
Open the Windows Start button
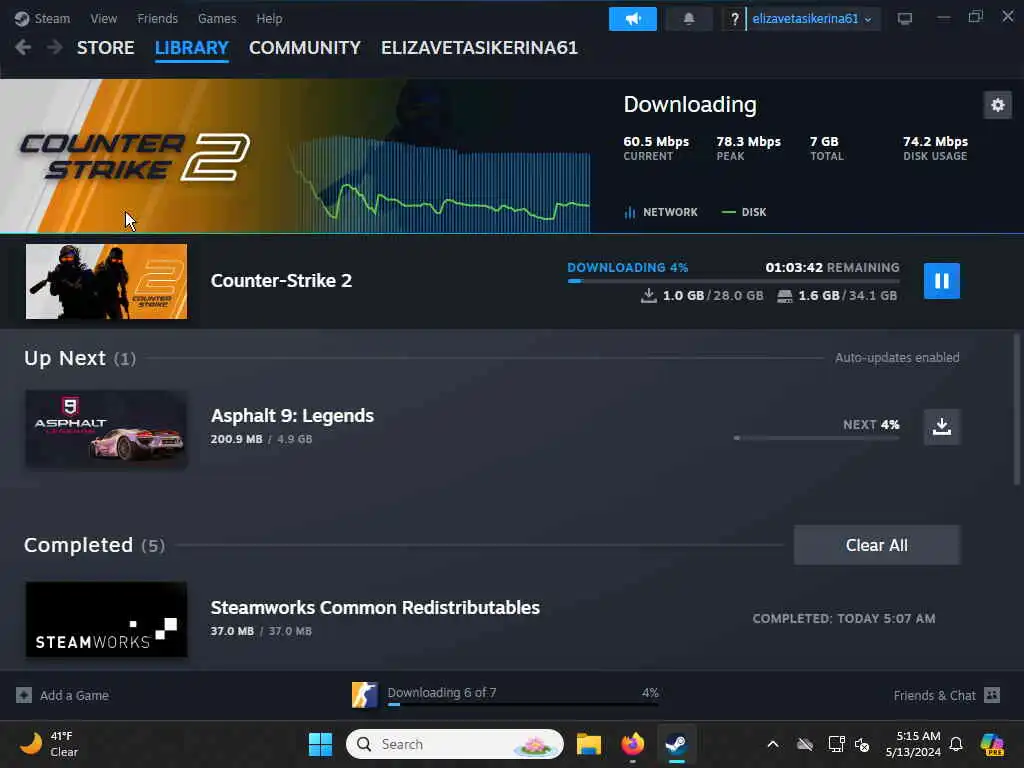[x=320, y=744]
